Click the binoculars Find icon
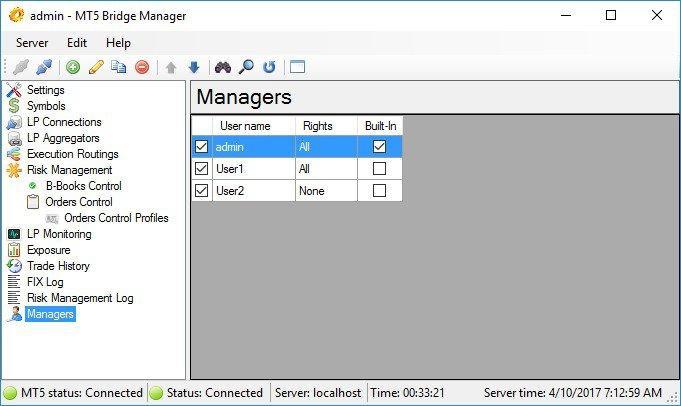681x406 pixels. [x=222, y=67]
